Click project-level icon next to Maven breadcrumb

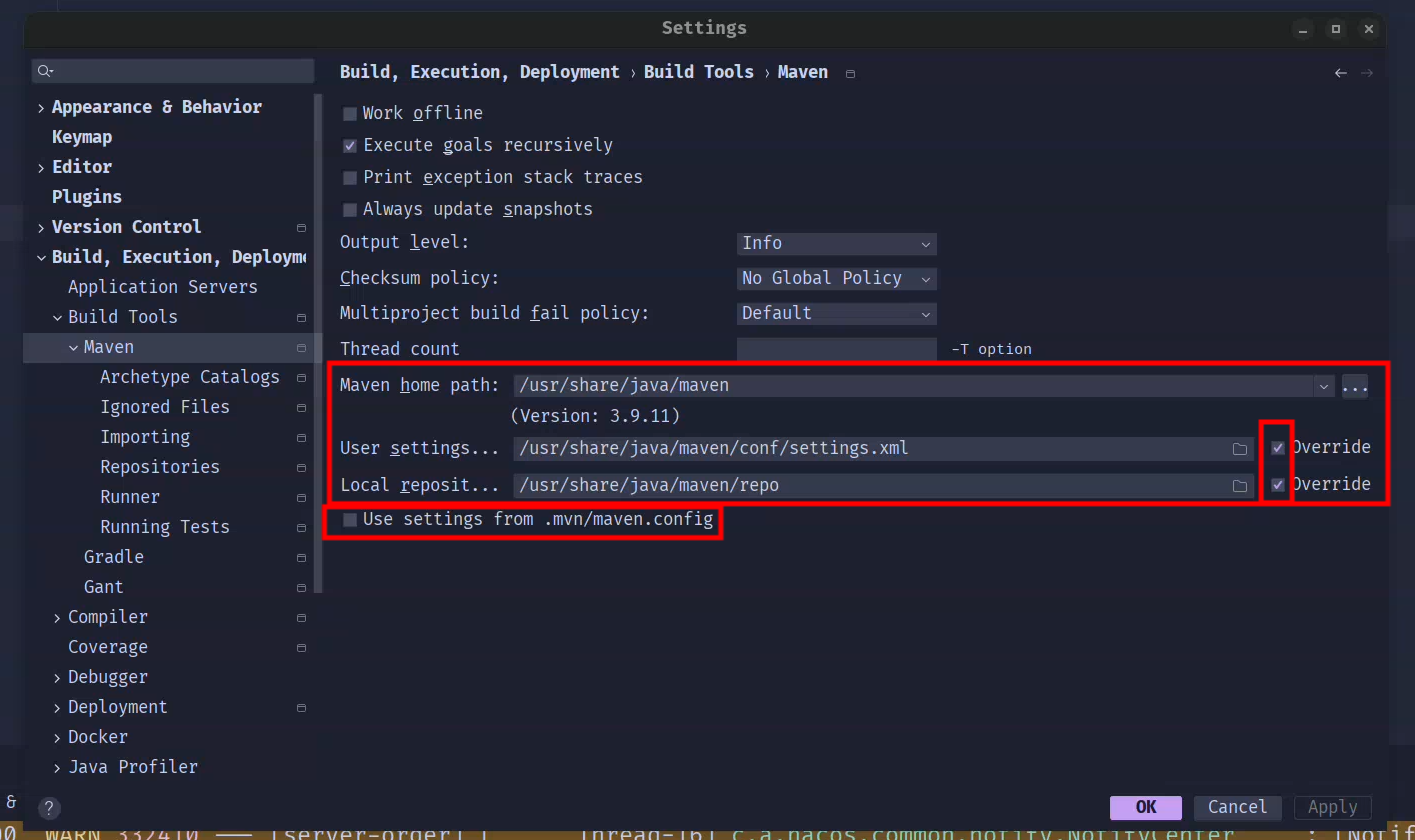[x=850, y=74]
